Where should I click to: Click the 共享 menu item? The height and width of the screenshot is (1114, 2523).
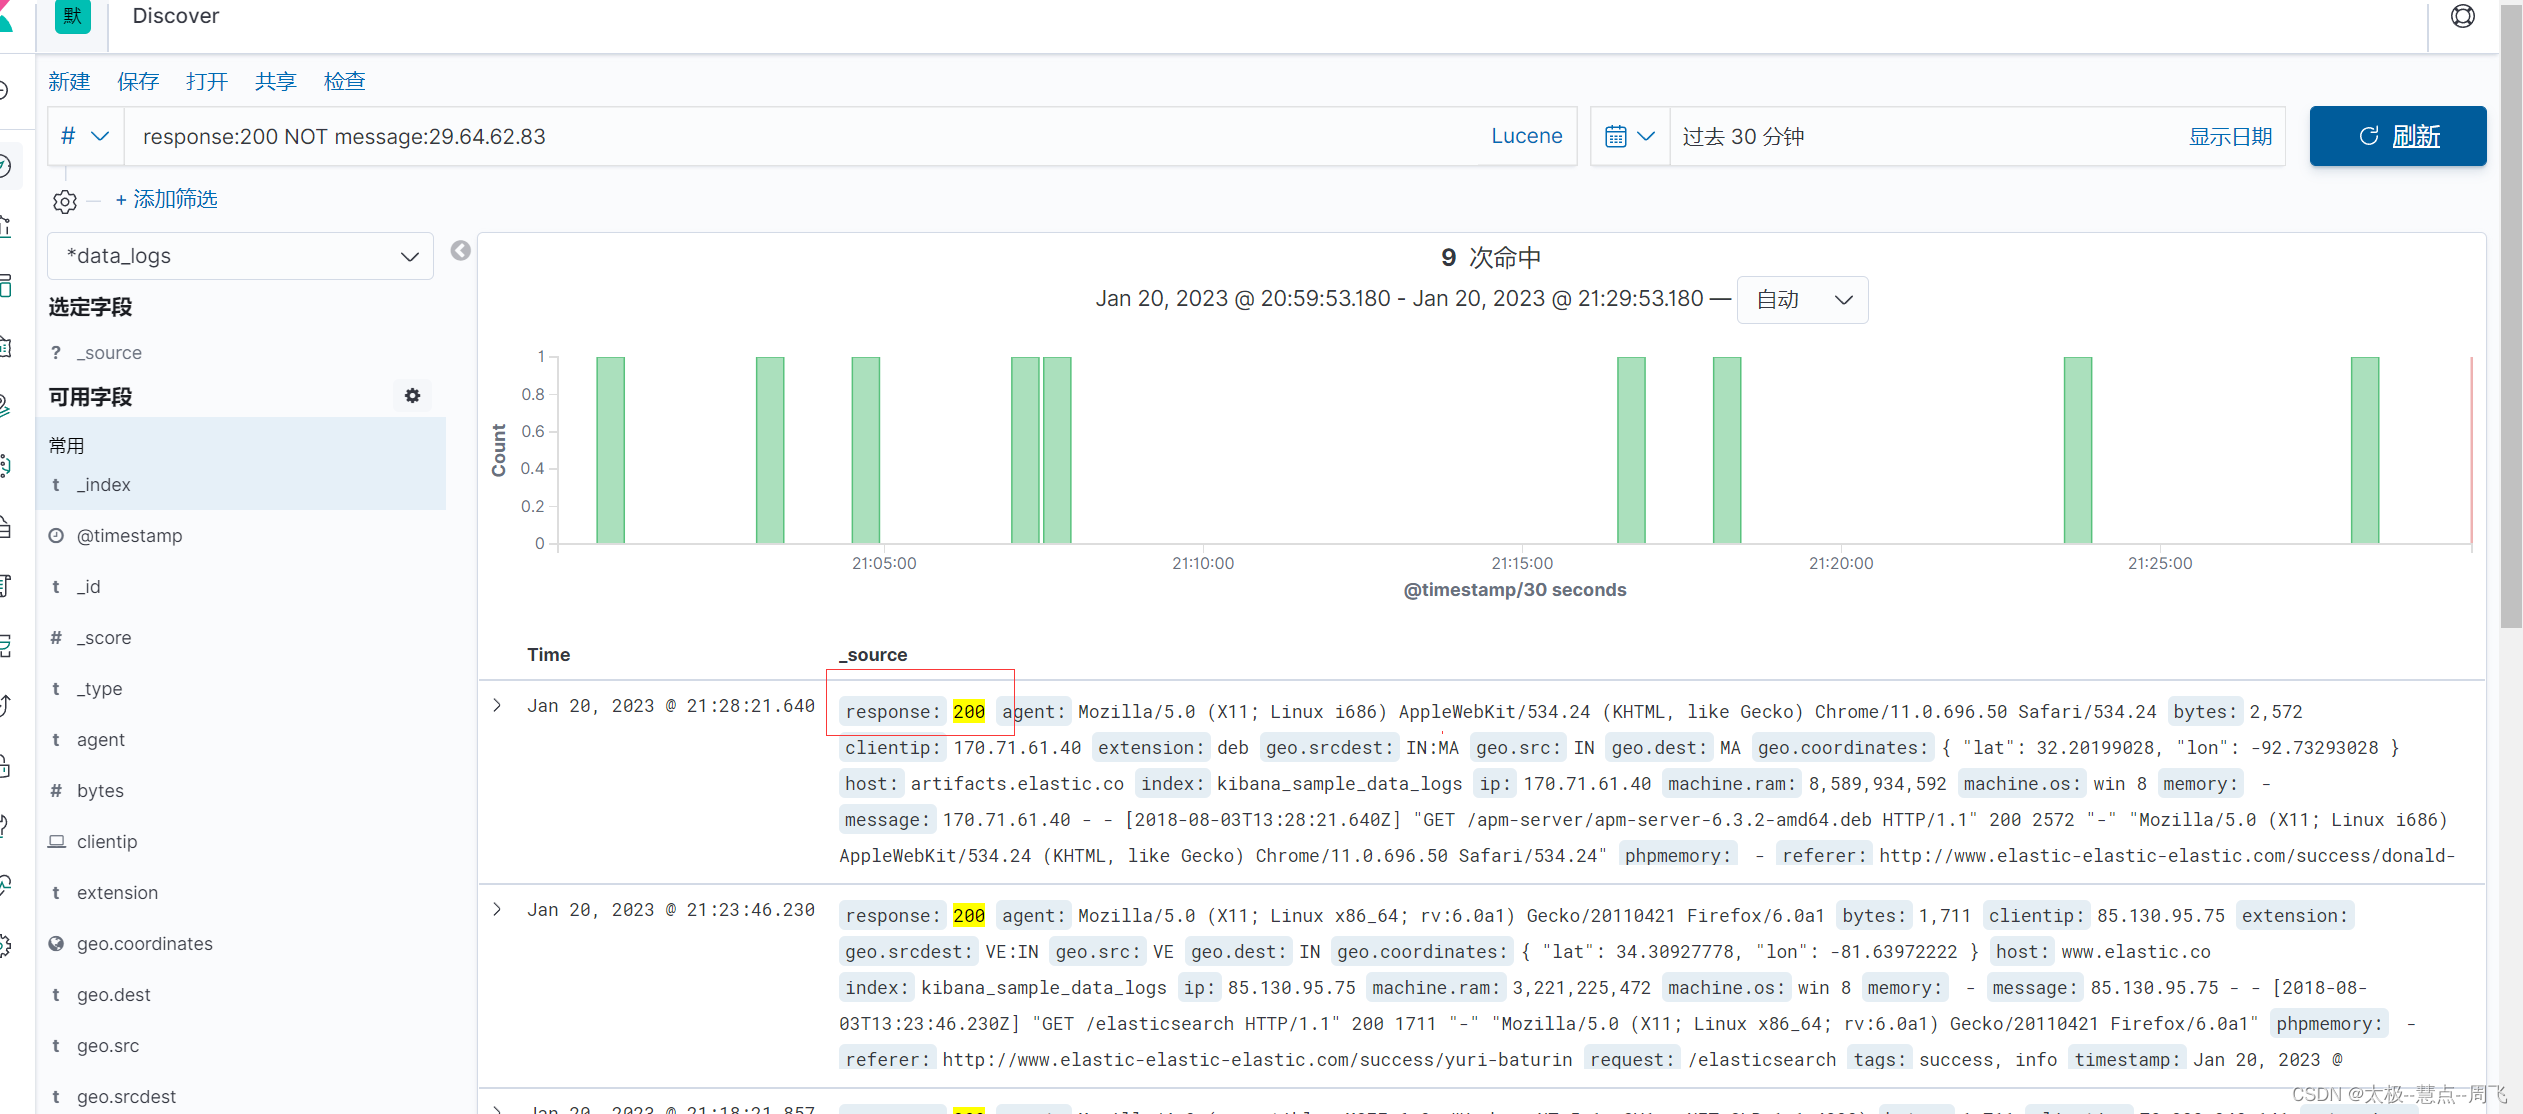click(275, 82)
